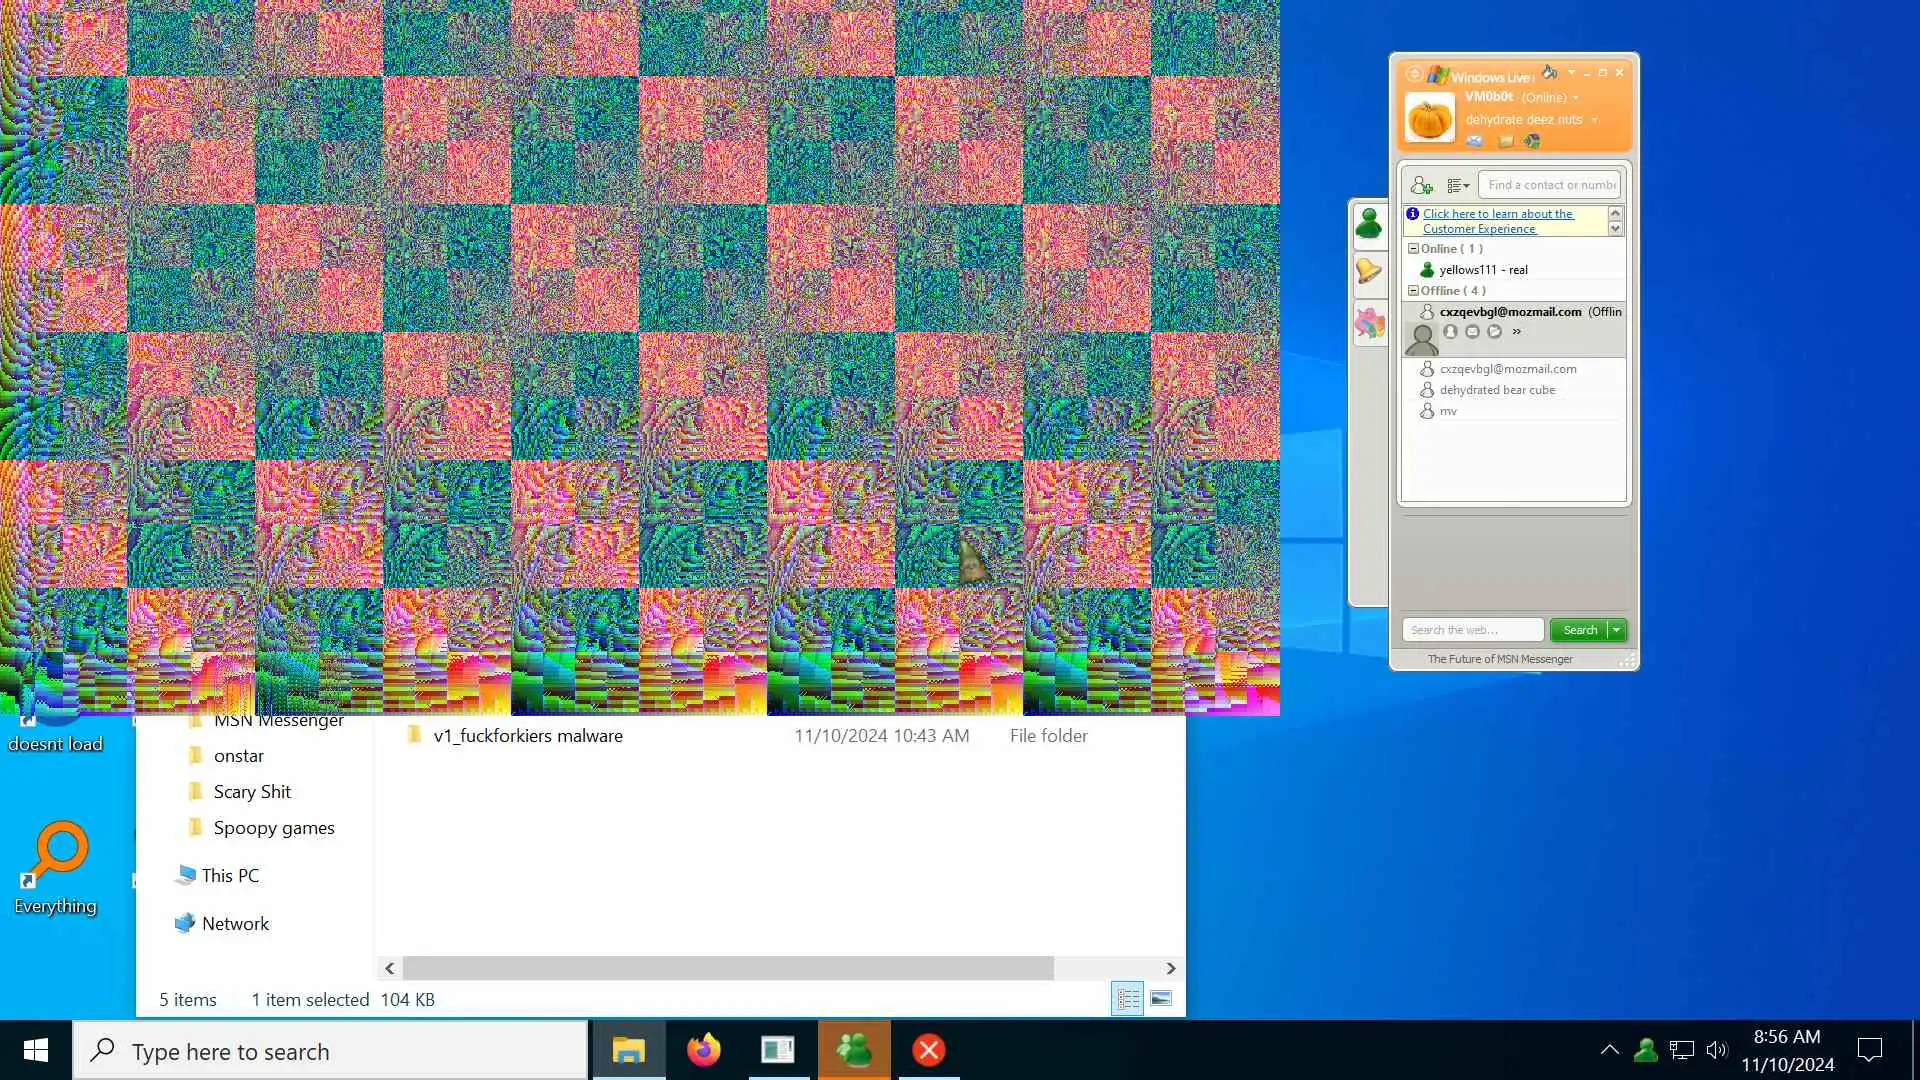This screenshot has width=1920, height=1080.
Task: Open the green buddy contacts tab
Action: tap(1369, 222)
